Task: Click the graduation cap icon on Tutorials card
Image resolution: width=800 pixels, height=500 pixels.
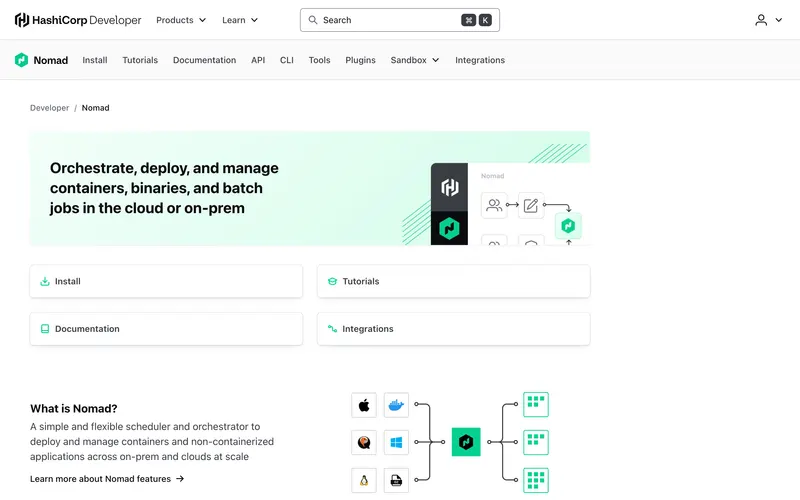Action: pyautogui.click(x=332, y=281)
